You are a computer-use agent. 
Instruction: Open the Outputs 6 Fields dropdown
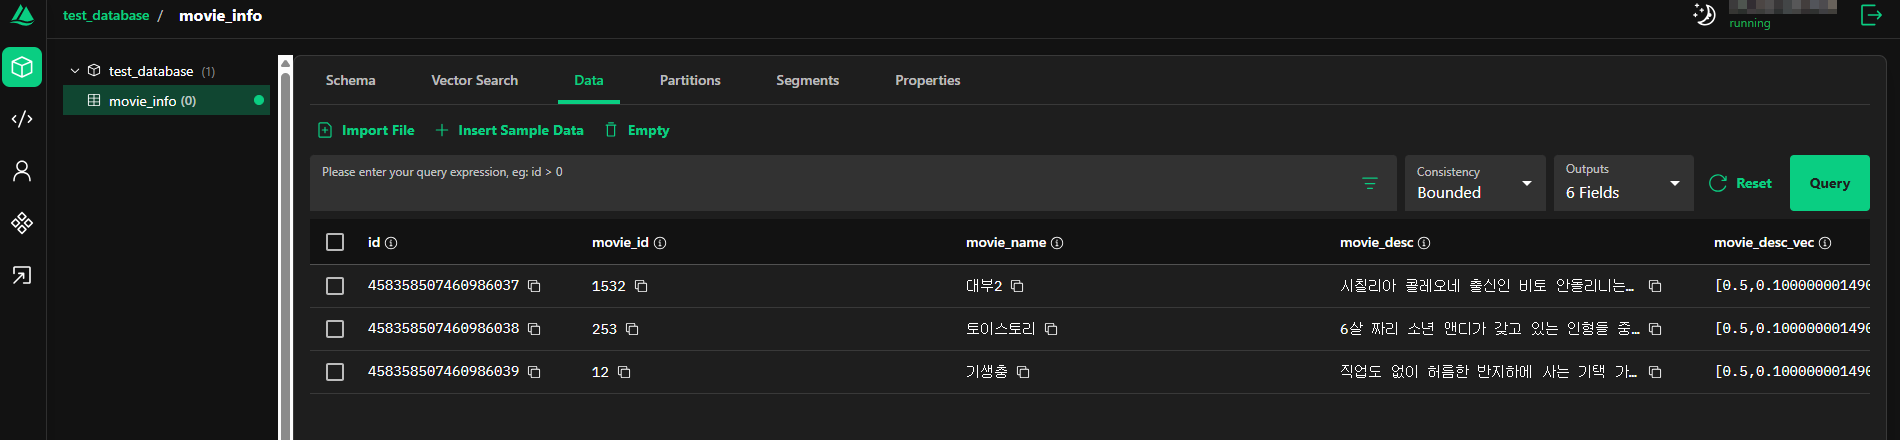(x=1623, y=183)
